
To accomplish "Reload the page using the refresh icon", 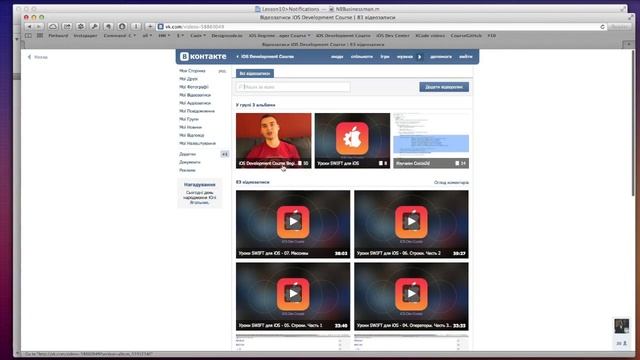I will click(602, 27).
